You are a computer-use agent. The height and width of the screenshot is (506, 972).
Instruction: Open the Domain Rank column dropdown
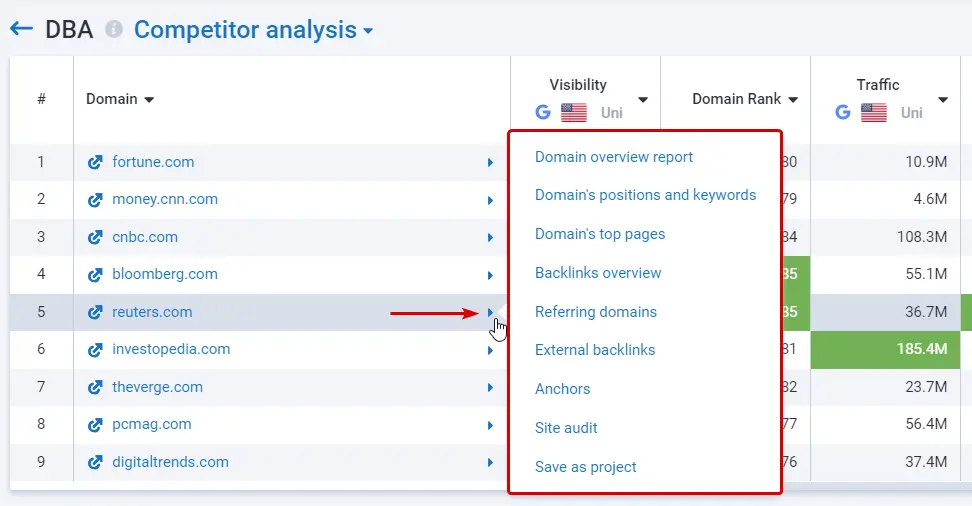tap(793, 100)
